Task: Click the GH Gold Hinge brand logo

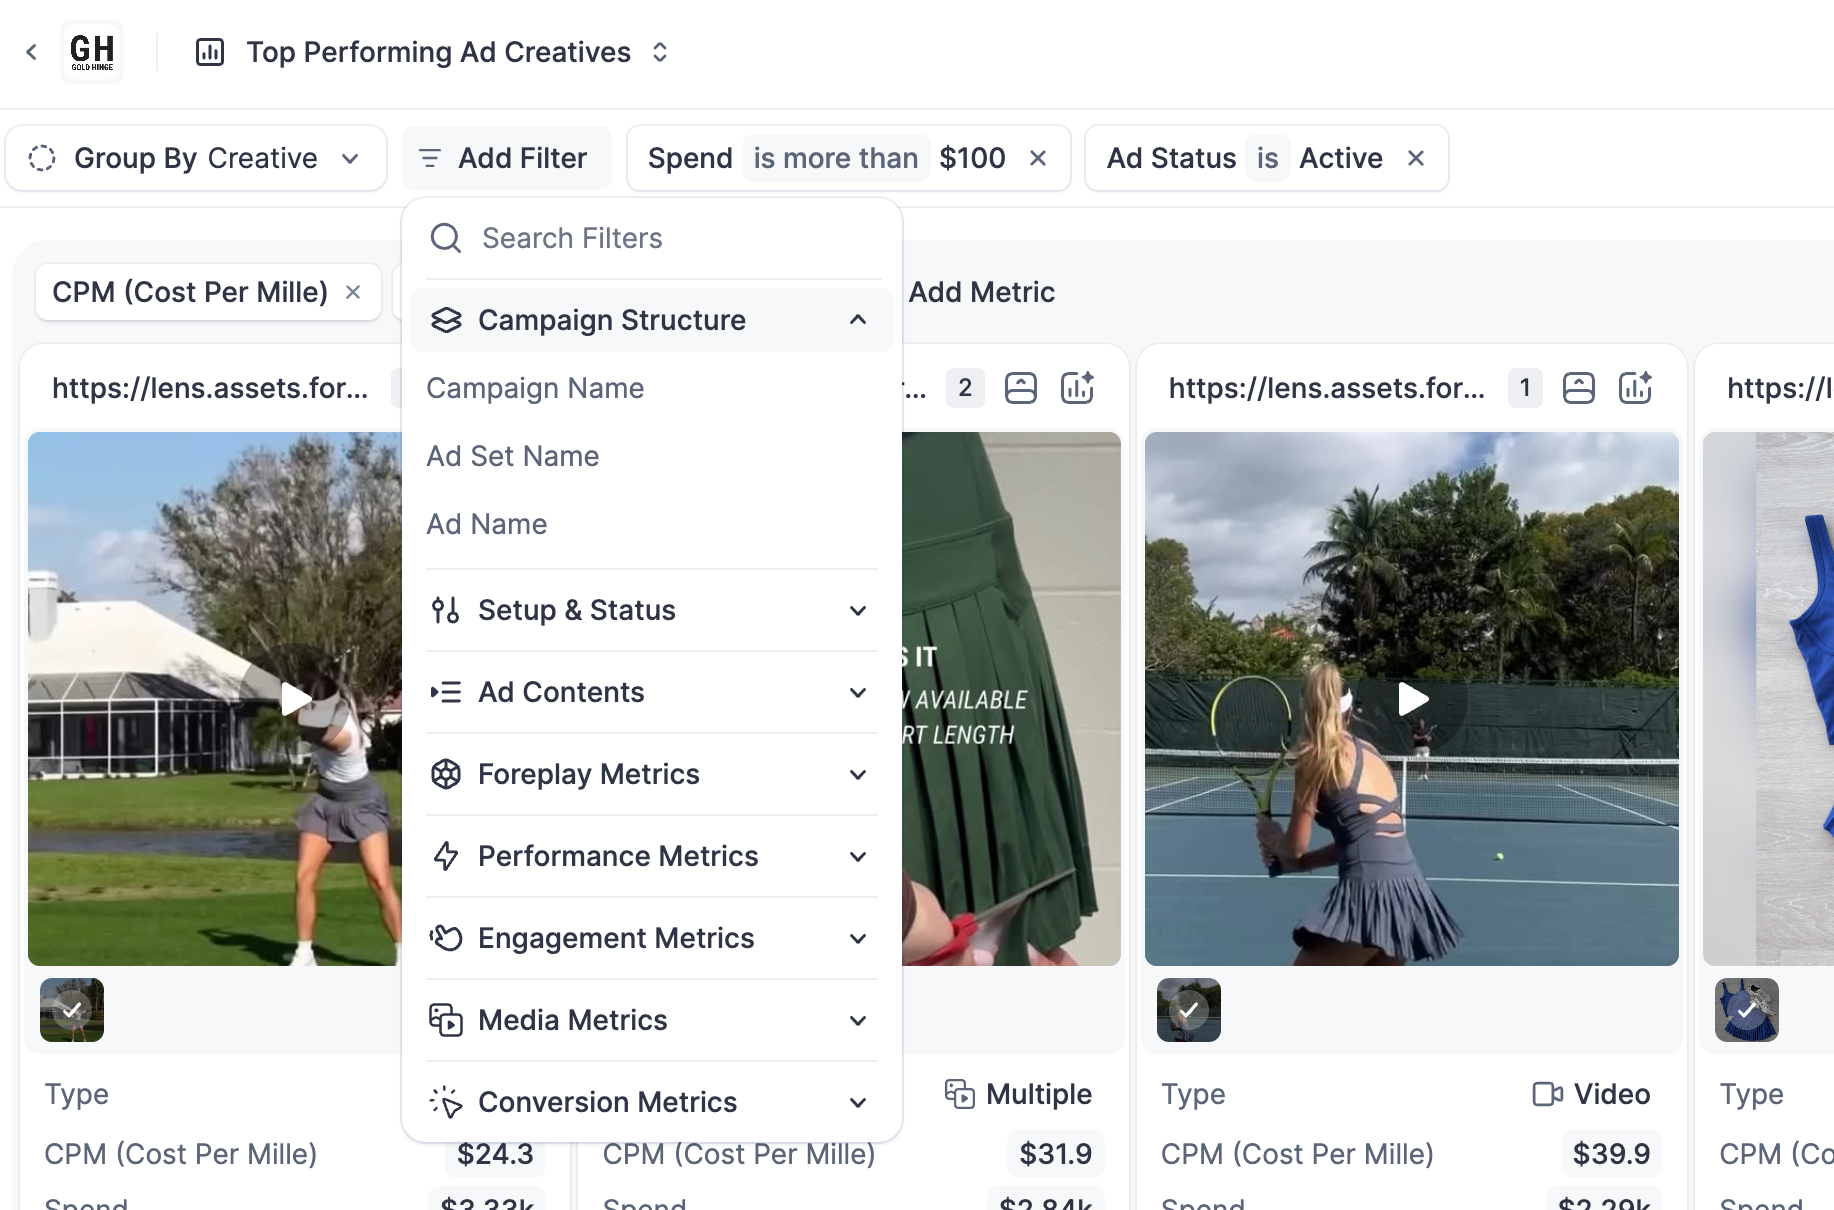Action: (x=92, y=52)
